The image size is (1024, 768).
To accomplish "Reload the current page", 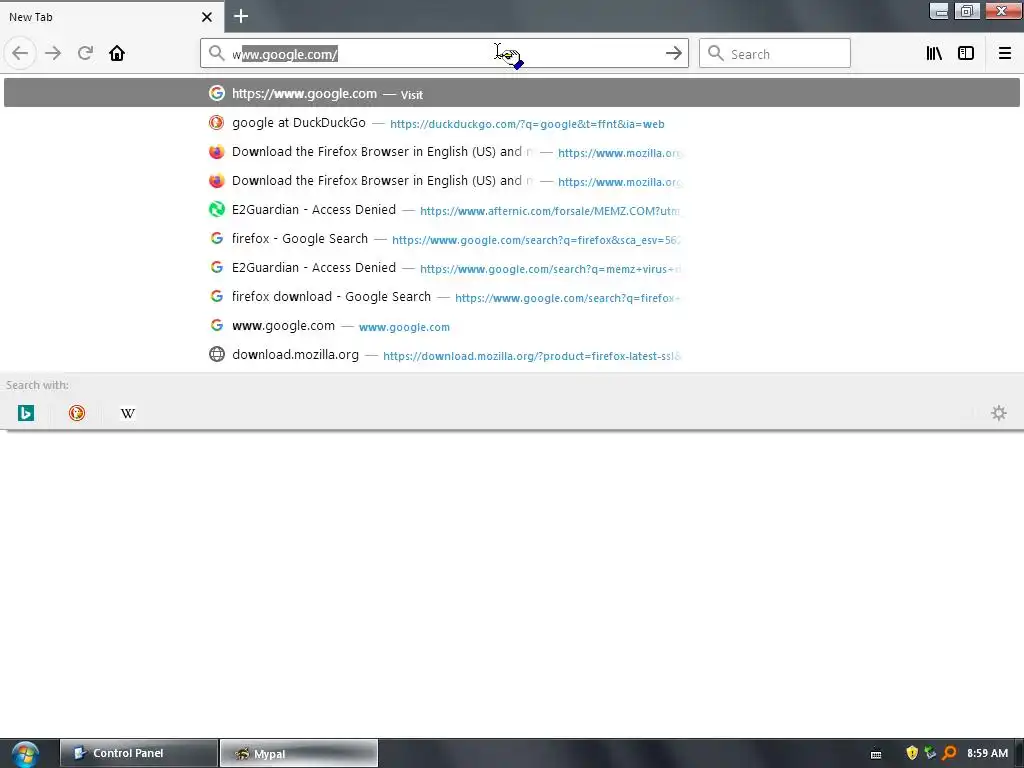I will pyautogui.click(x=85, y=53).
